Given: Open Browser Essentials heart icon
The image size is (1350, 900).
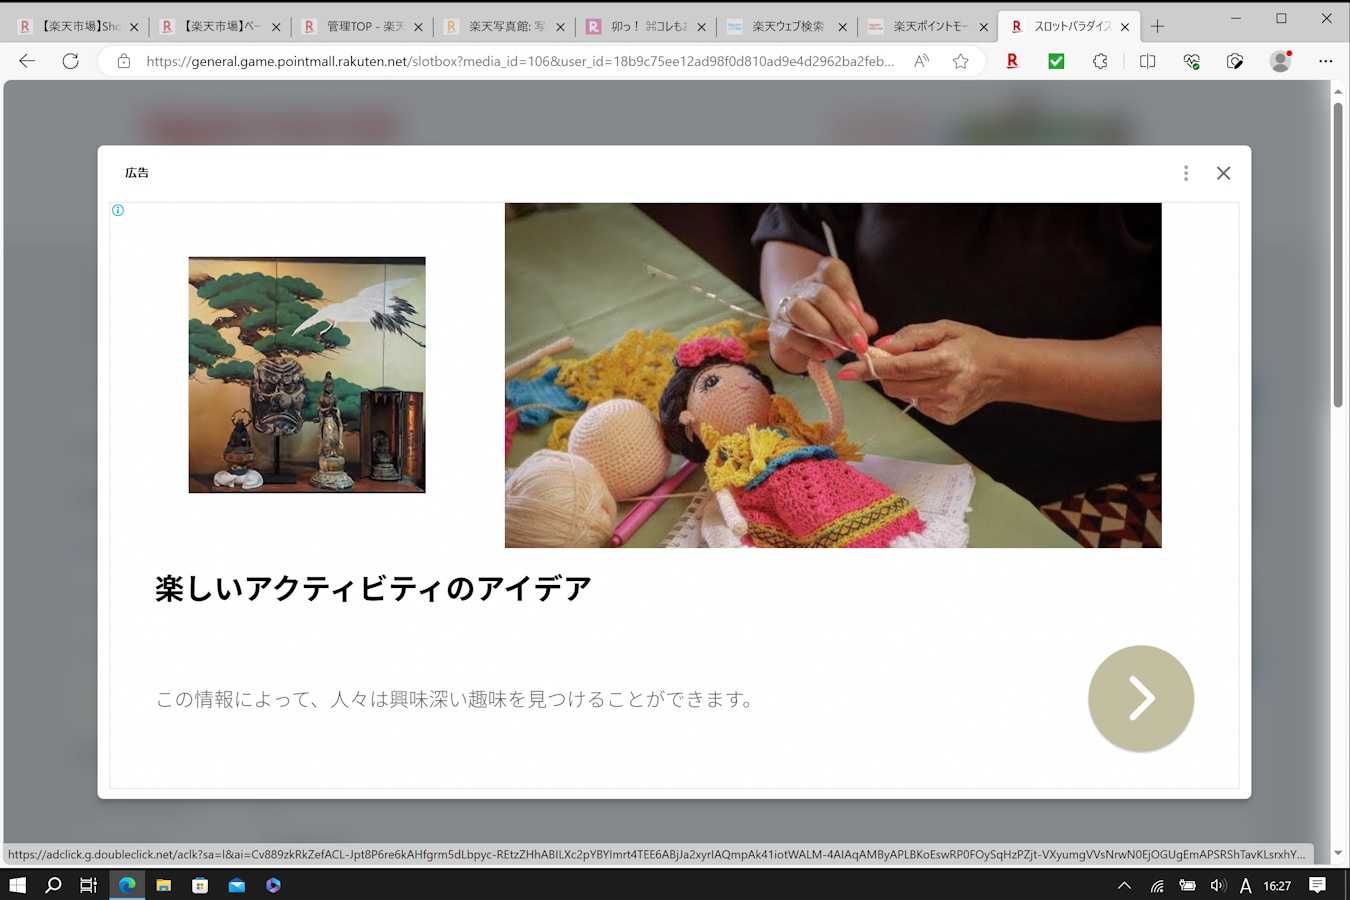Looking at the screenshot, I should pyautogui.click(x=1191, y=61).
